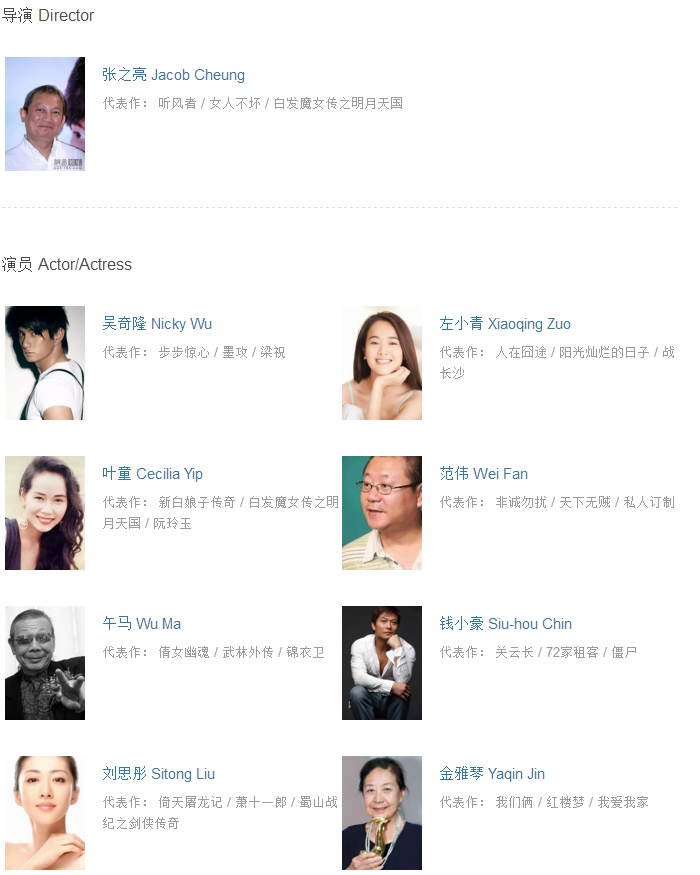The height and width of the screenshot is (875, 700).
Task: Click Jacob Cheung's portrait photo
Action: point(45,114)
